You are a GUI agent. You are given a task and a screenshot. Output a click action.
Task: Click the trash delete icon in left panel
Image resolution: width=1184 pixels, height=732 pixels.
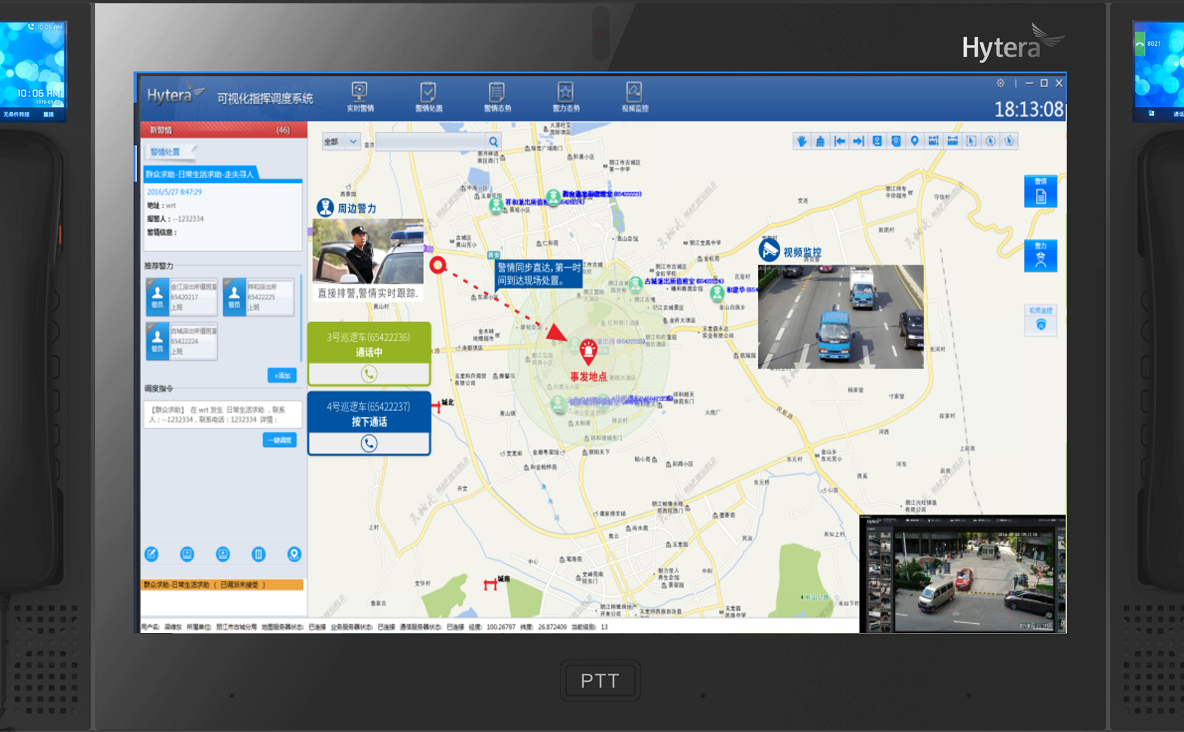click(x=258, y=554)
